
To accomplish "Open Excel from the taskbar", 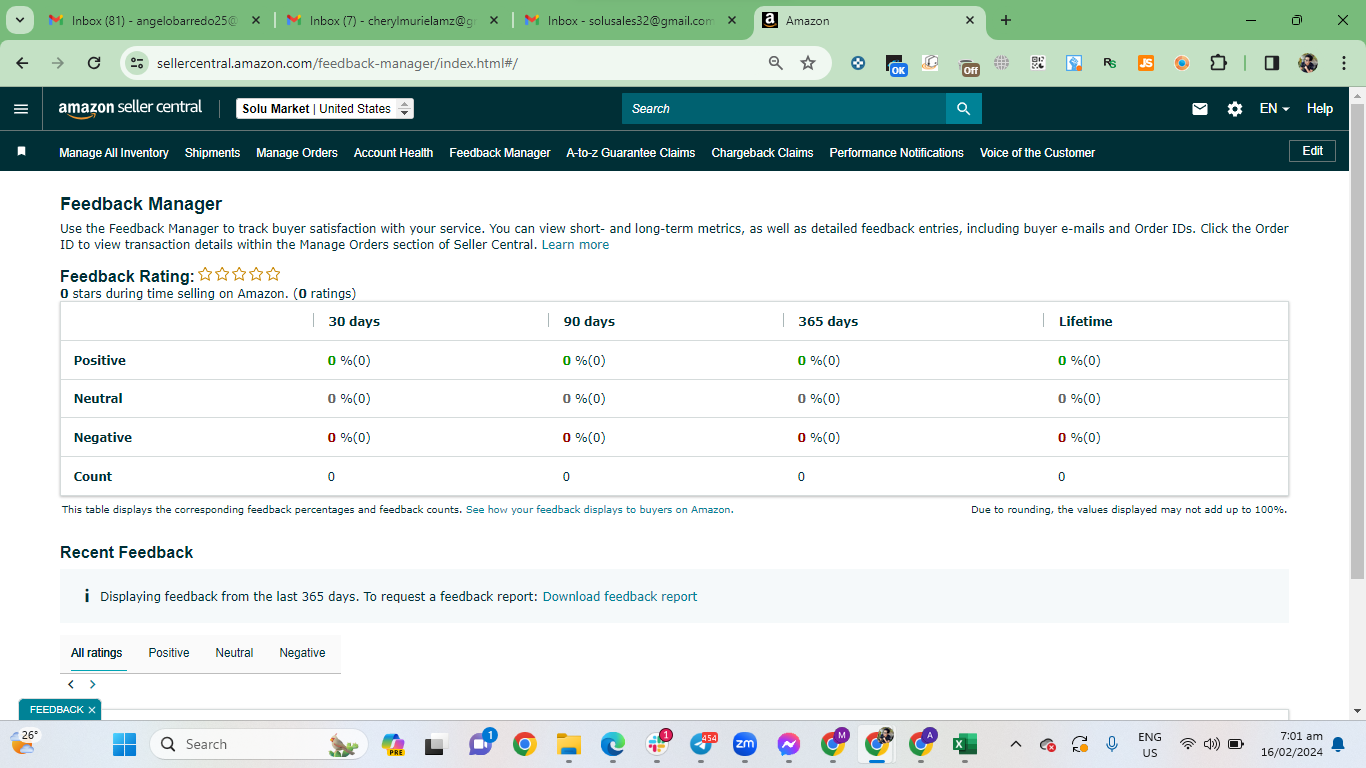I will tap(964, 744).
